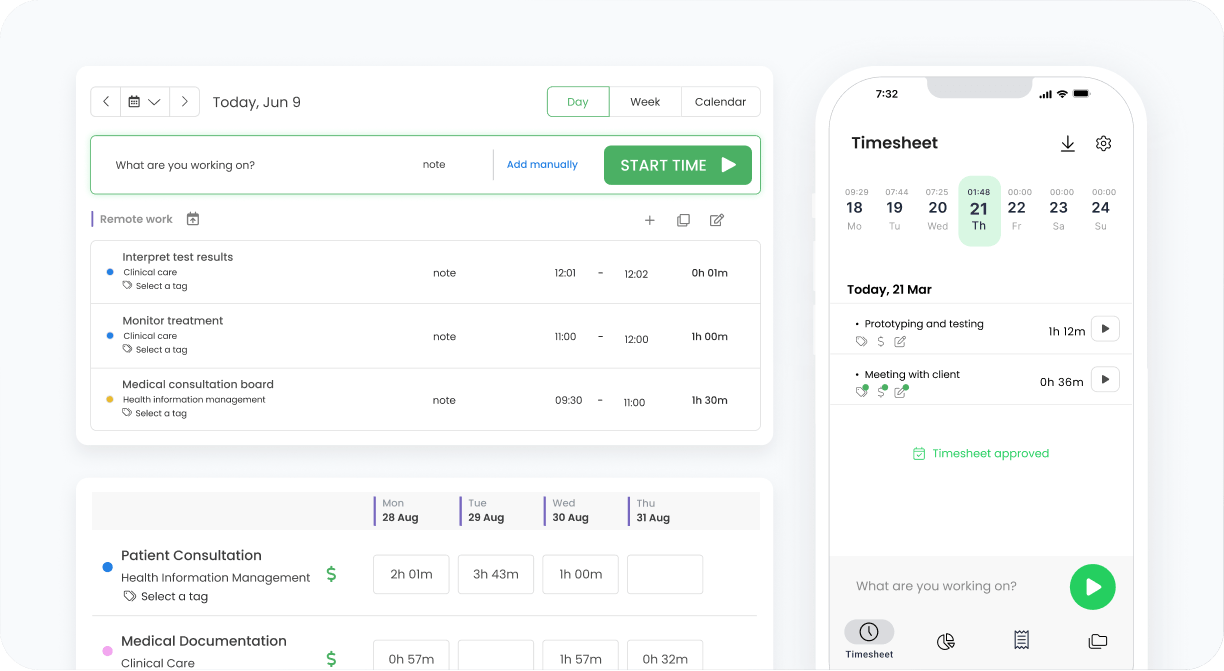
Task: Click the Add manually link
Action: click(x=542, y=165)
